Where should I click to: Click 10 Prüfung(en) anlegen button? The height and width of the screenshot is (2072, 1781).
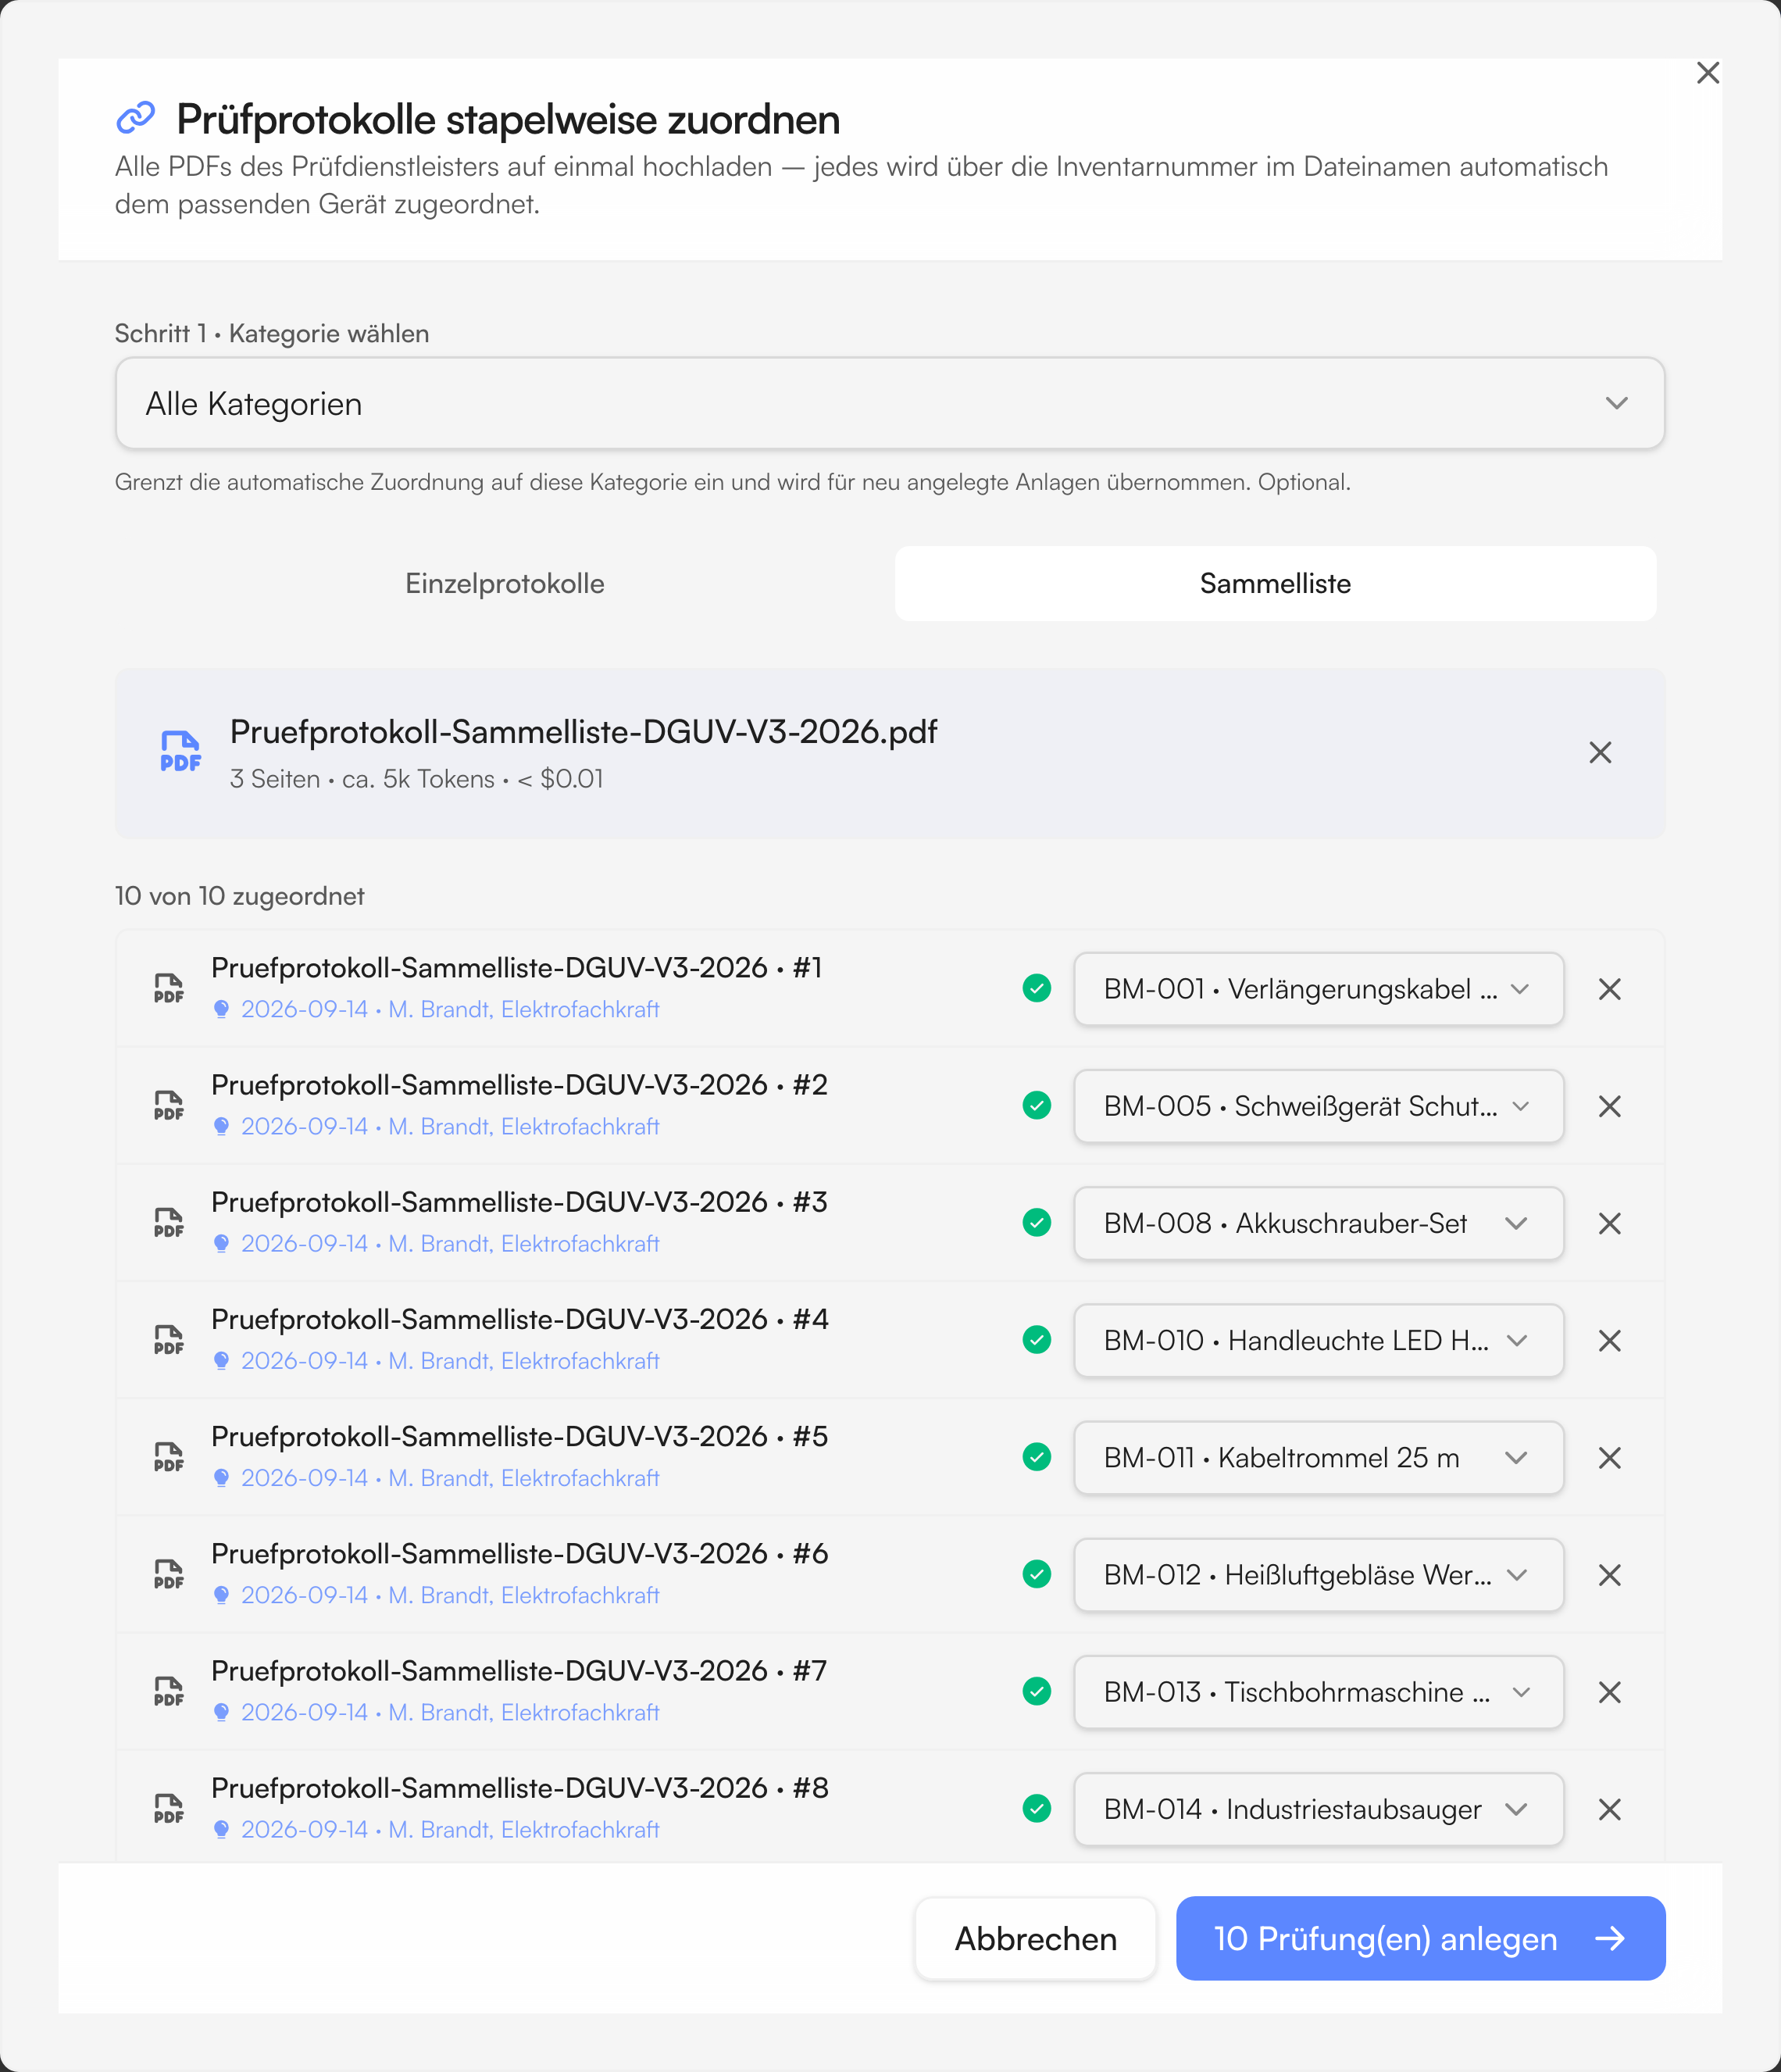(1420, 1938)
